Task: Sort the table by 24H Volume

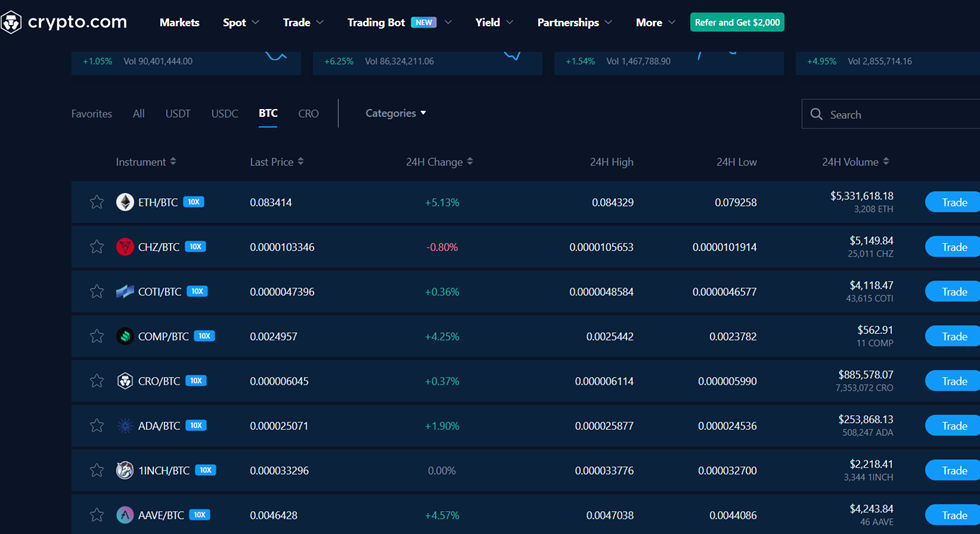Action: click(855, 162)
